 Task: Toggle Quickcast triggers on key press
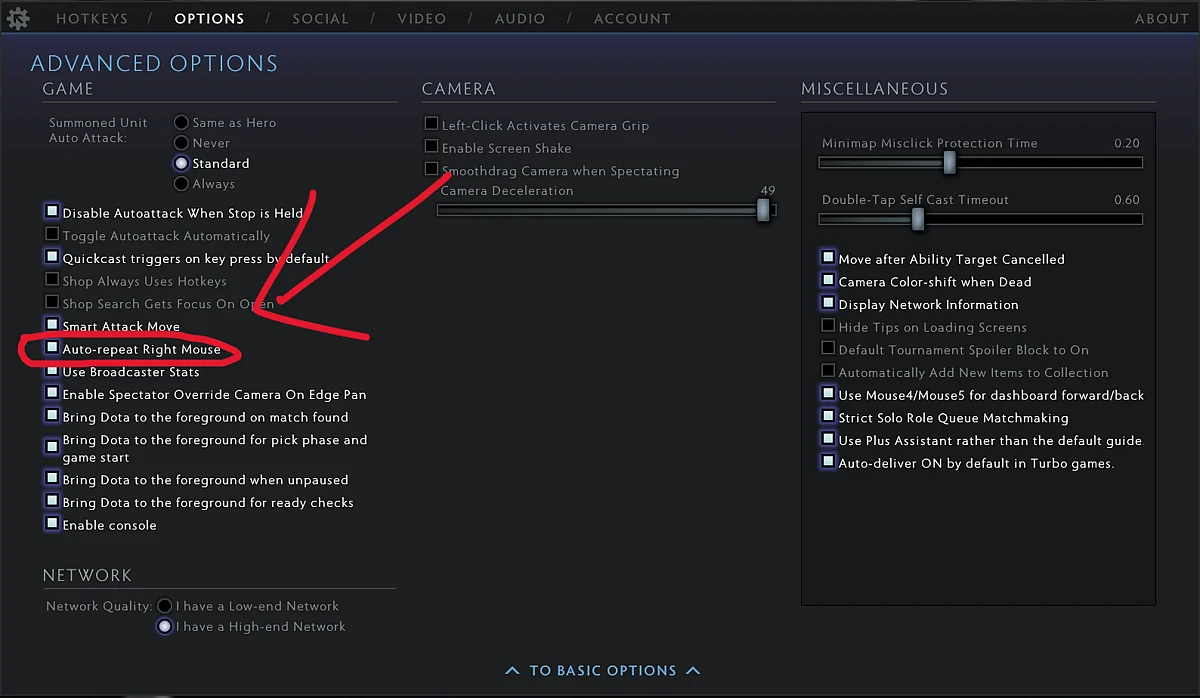pyautogui.click(x=52, y=257)
